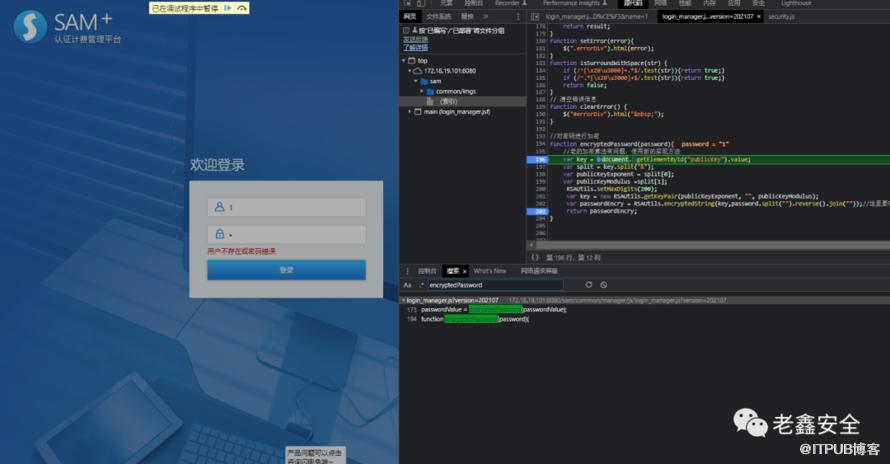The width and height of the screenshot is (890, 464).
Task: Click the pretty-print braces icon
Action: [535, 257]
